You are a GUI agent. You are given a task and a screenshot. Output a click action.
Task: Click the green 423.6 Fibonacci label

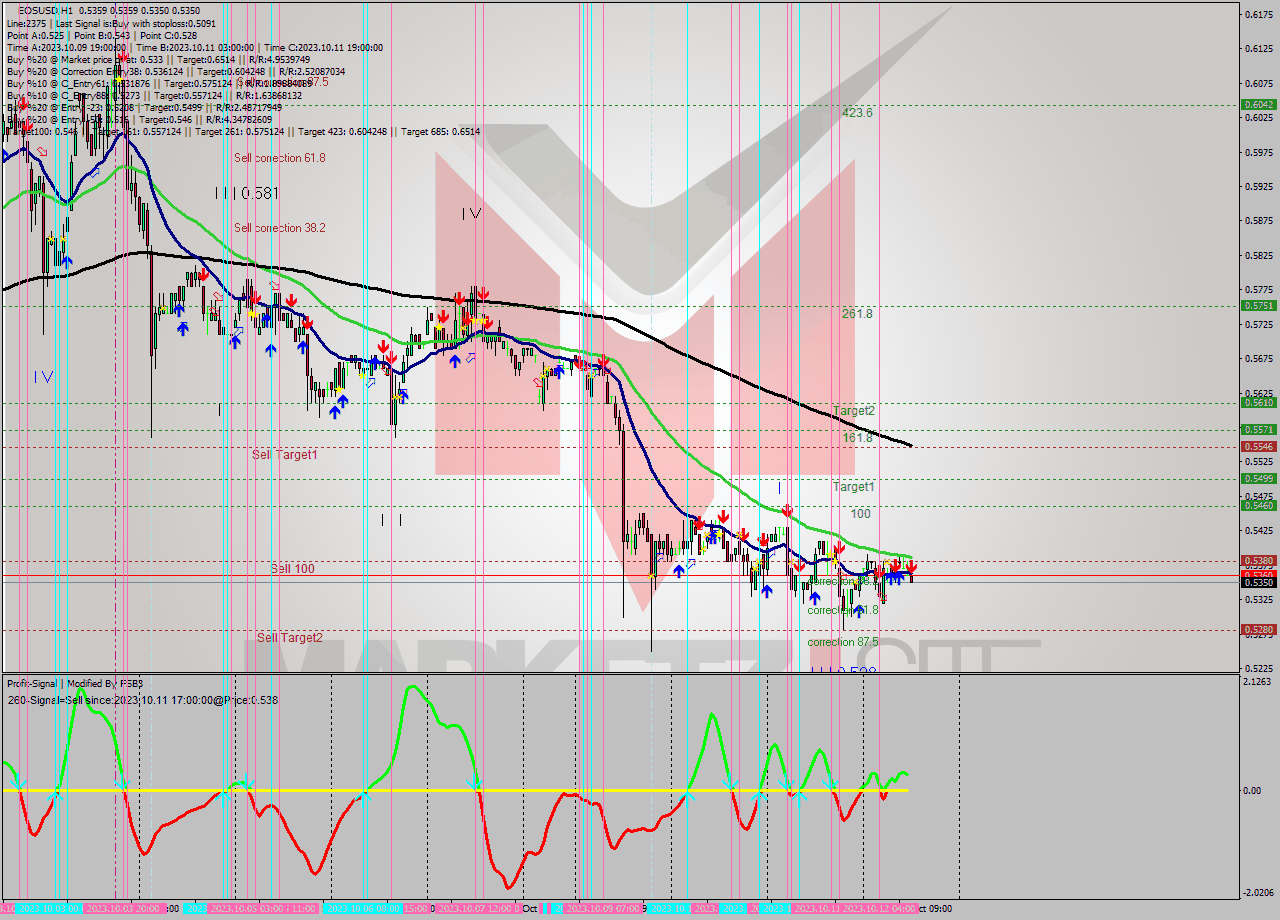[x=857, y=113]
